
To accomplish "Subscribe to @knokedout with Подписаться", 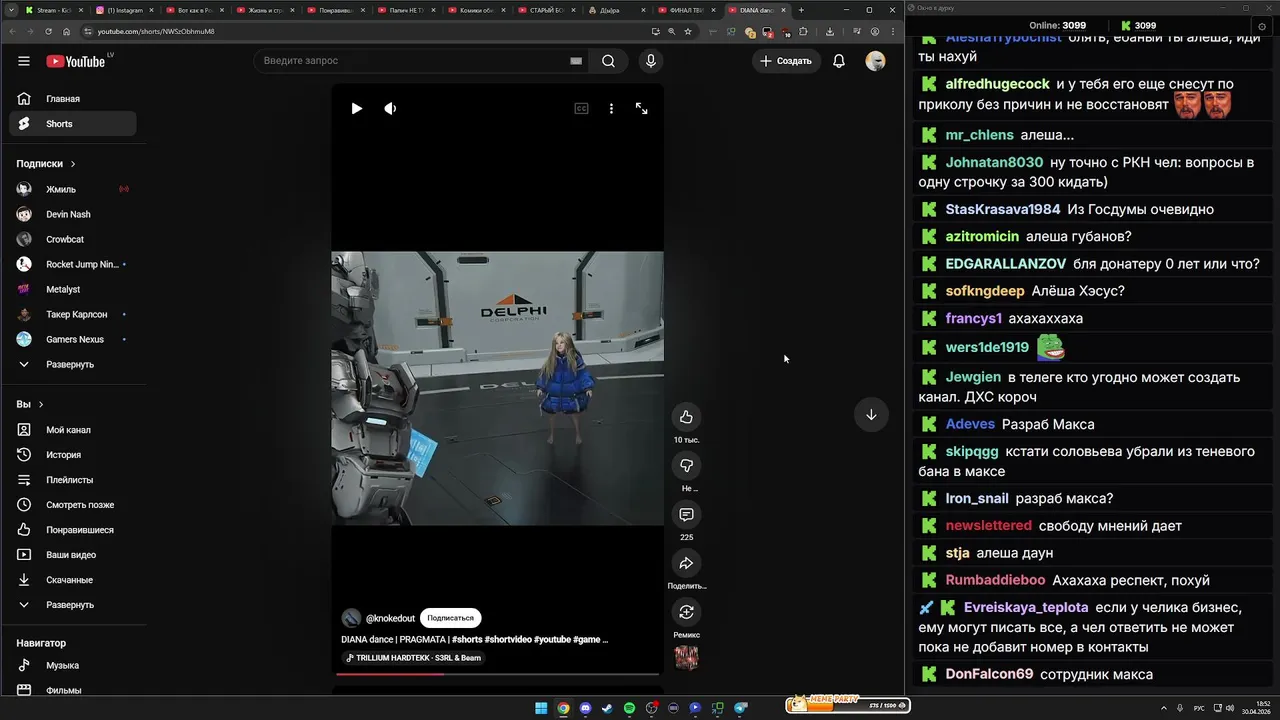I will coord(450,618).
